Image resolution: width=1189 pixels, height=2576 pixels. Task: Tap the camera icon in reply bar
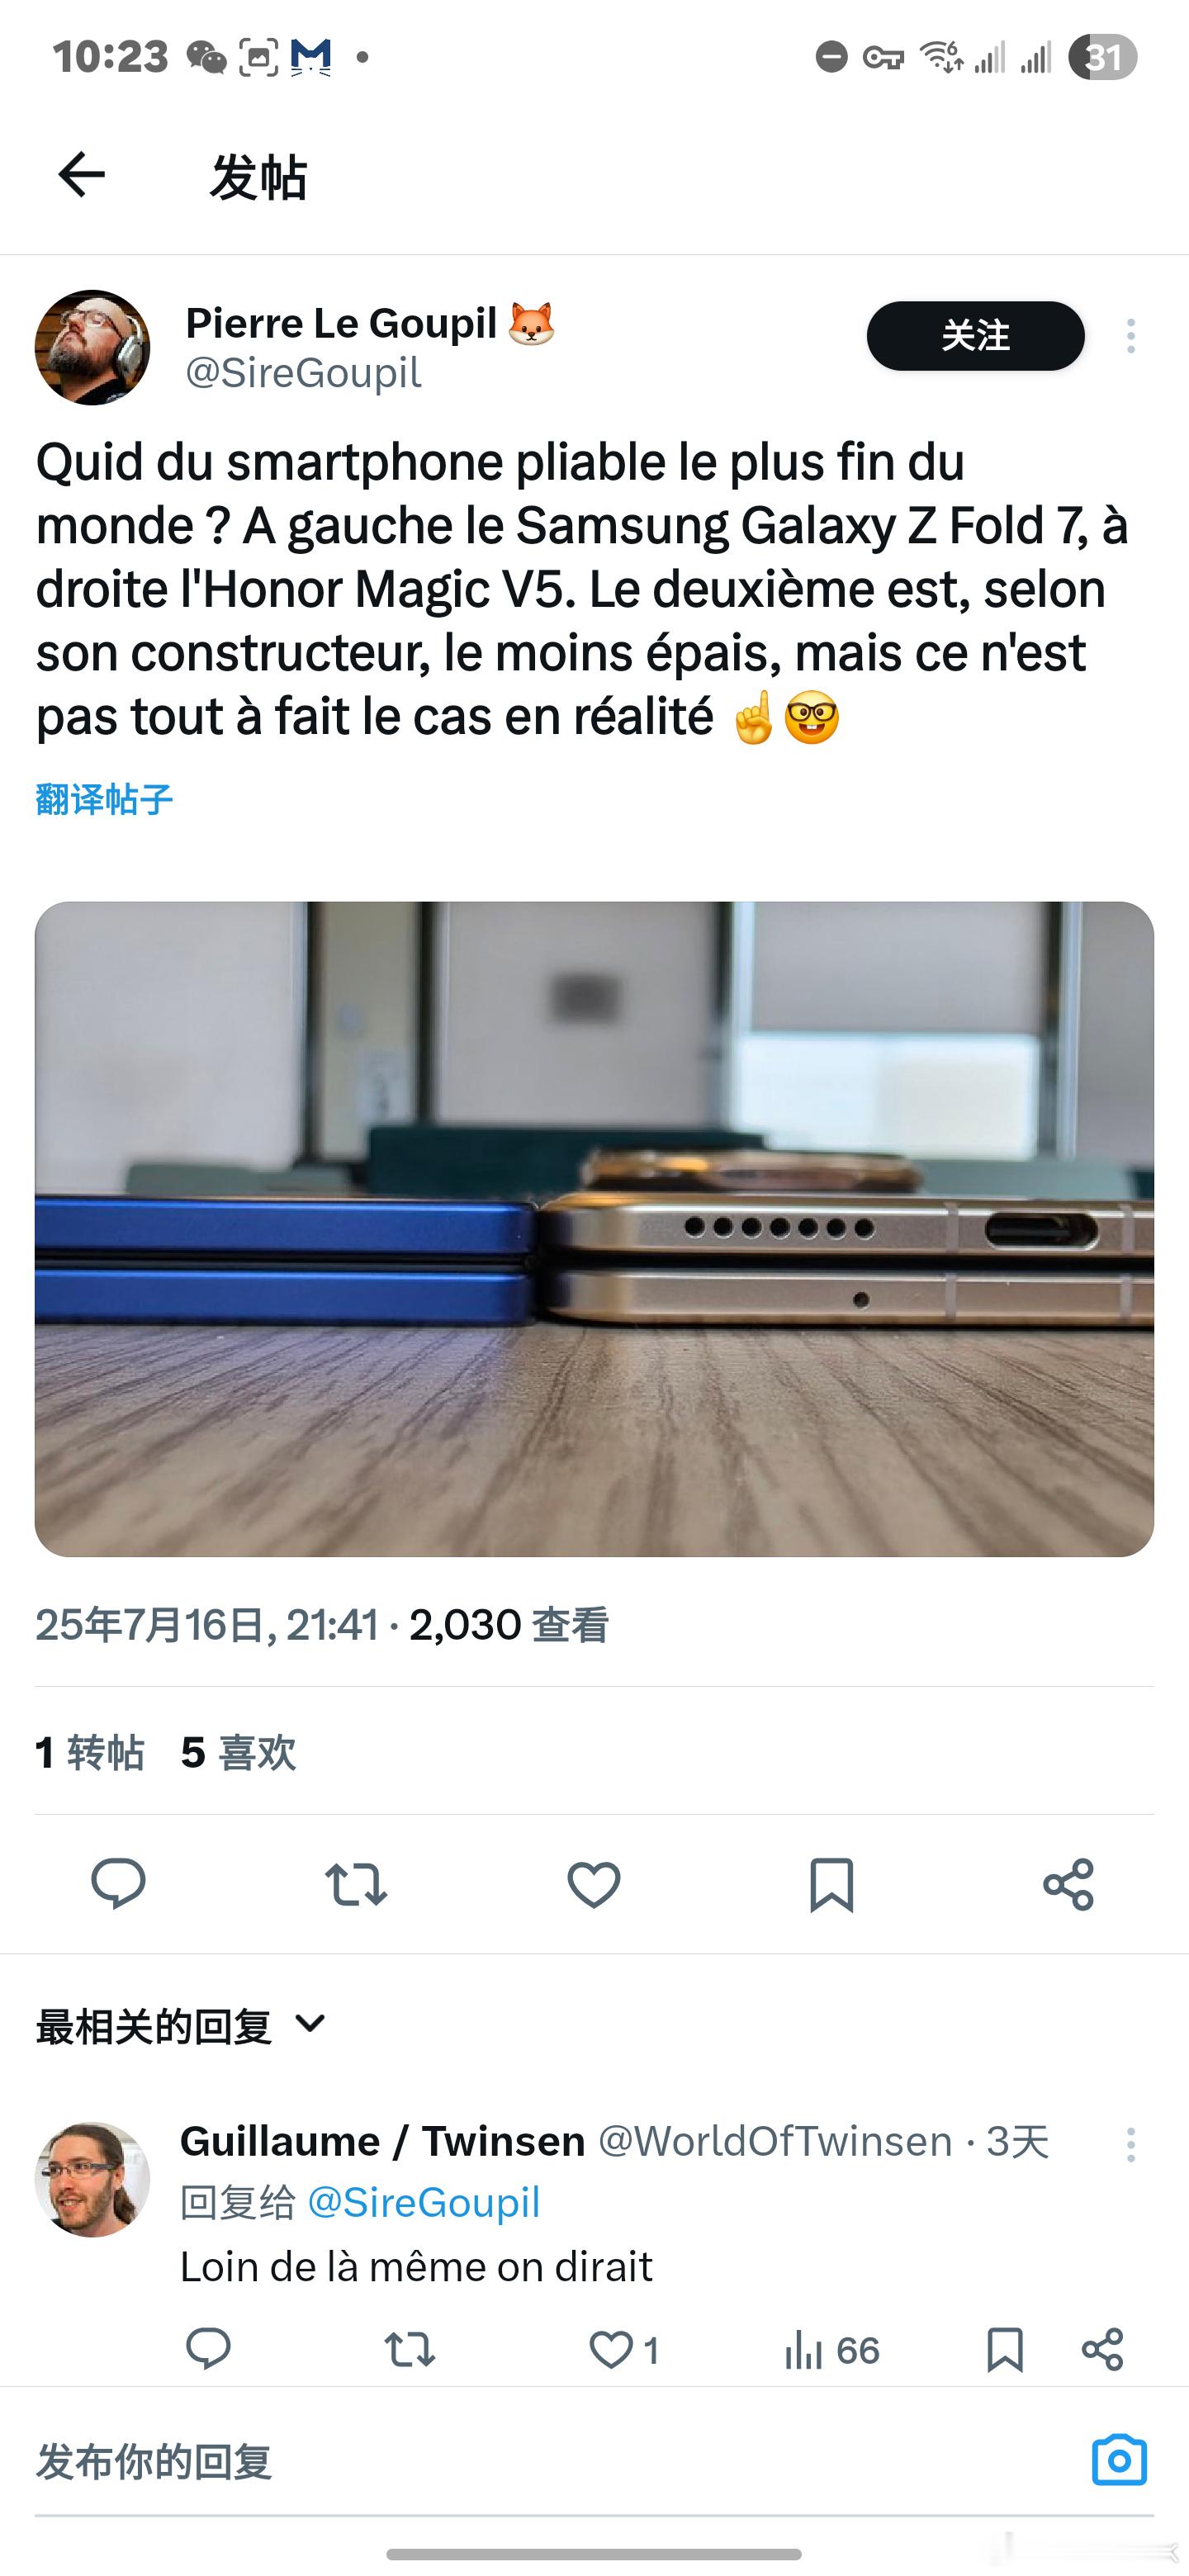[1119, 2459]
